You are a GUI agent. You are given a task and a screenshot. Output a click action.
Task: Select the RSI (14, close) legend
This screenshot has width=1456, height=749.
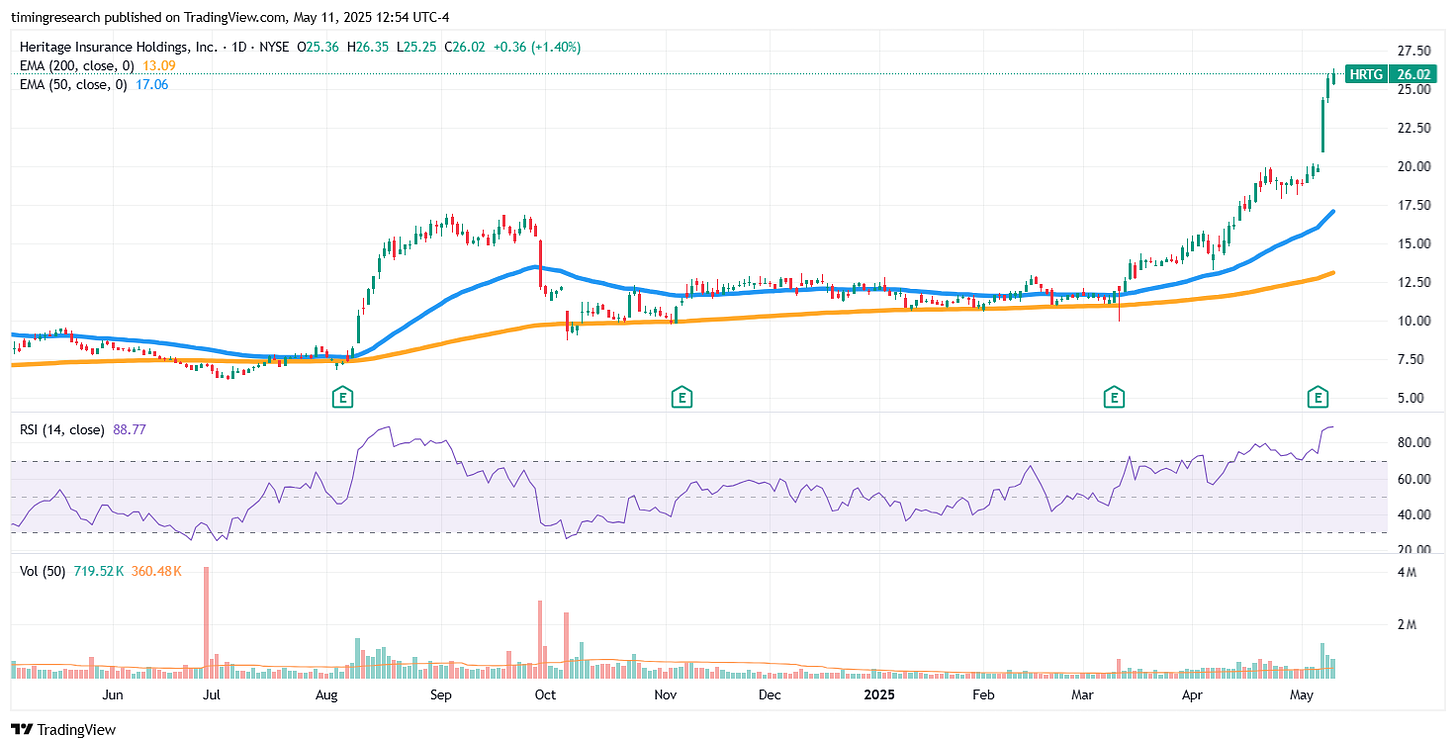point(62,430)
